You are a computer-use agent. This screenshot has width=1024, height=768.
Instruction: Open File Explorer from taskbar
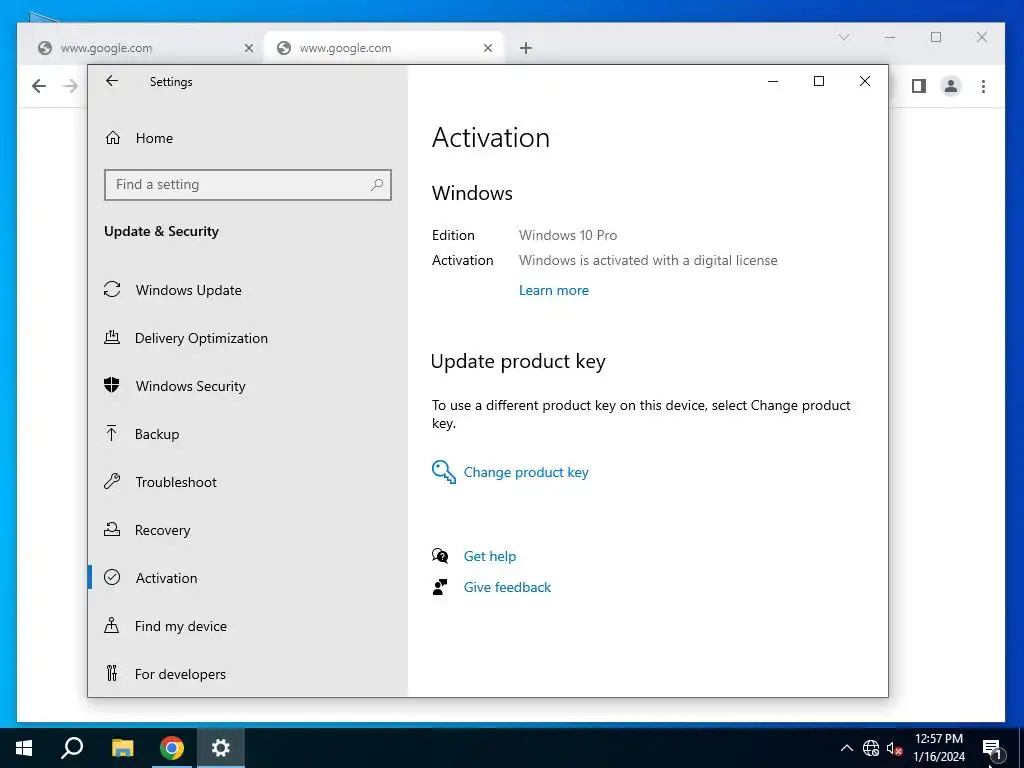122,748
